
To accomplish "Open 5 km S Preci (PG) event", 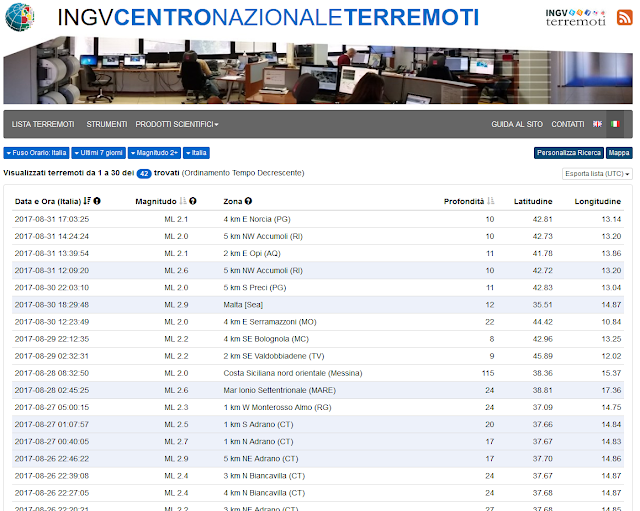I will pos(255,288).
